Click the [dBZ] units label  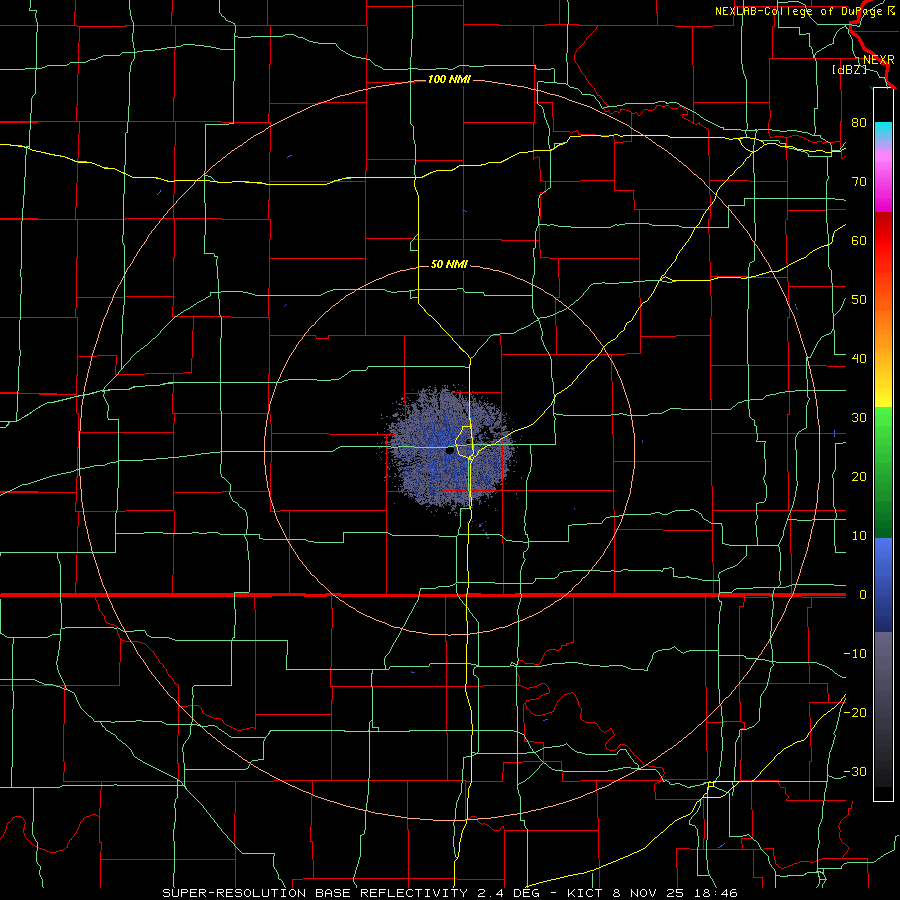click(849, 70)
